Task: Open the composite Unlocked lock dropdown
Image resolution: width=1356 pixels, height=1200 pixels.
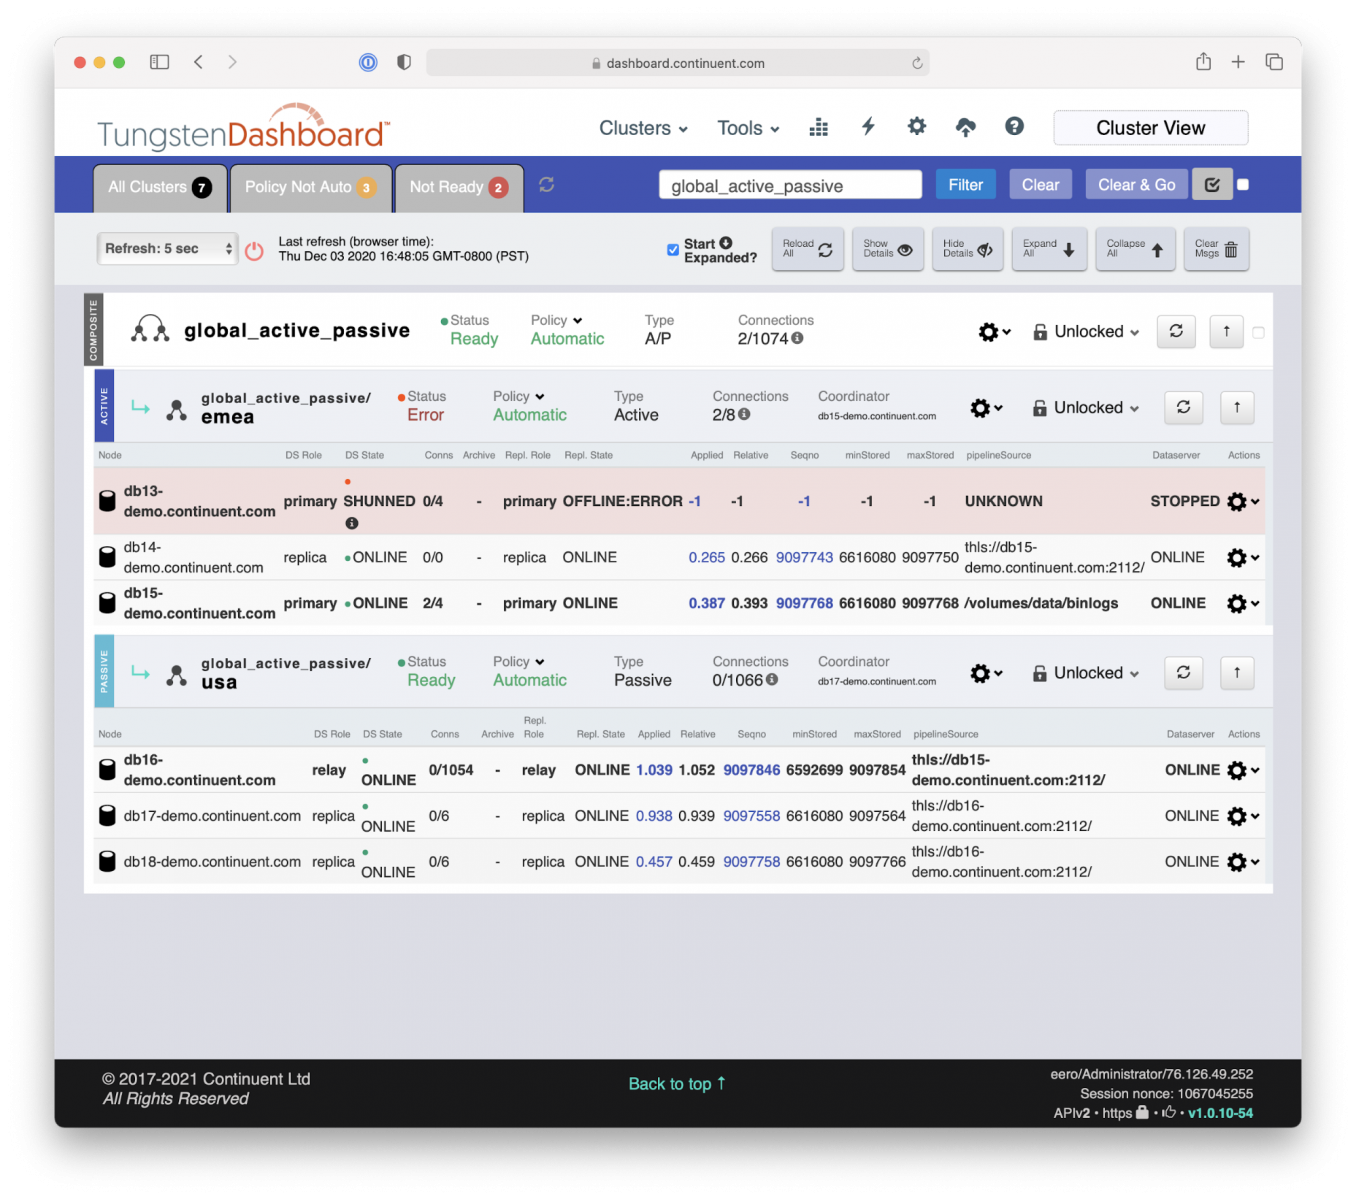Action: (x=1086, y=332)
